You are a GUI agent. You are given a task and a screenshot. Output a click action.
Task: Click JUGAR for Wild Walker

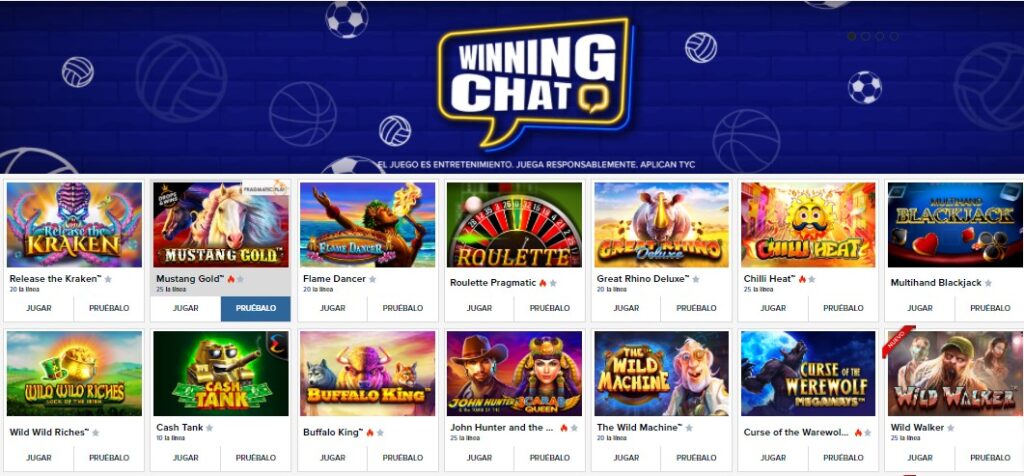pos(920,458)
